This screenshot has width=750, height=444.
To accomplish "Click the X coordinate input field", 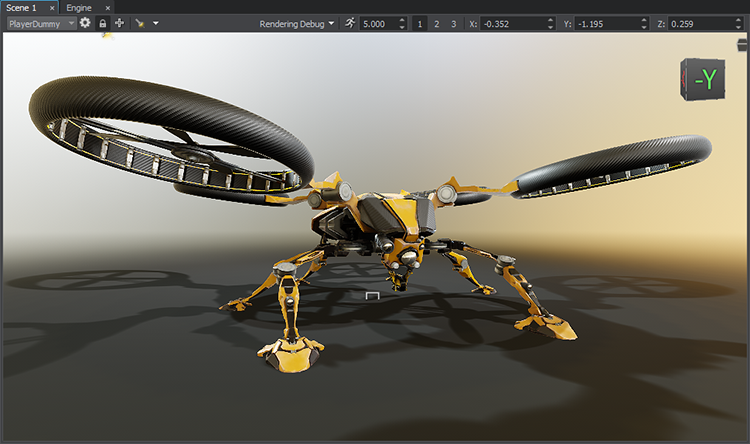I will click(510, 23).
